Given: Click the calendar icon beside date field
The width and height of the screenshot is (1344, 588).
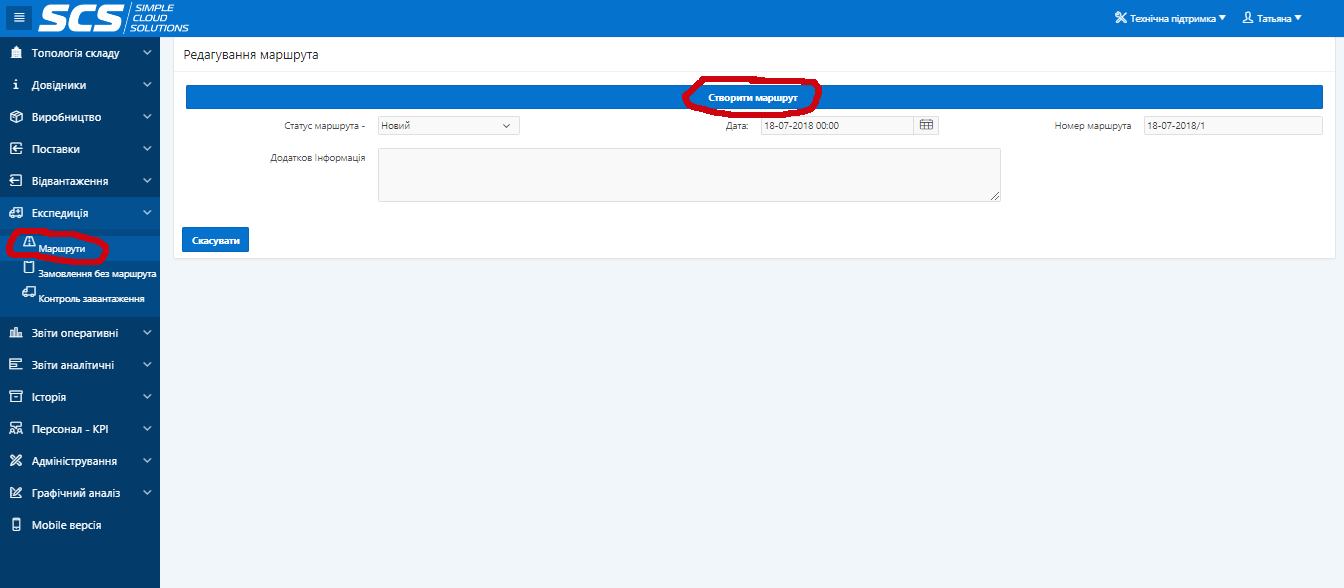Looking at the screenshot, I should click(926, 125).
